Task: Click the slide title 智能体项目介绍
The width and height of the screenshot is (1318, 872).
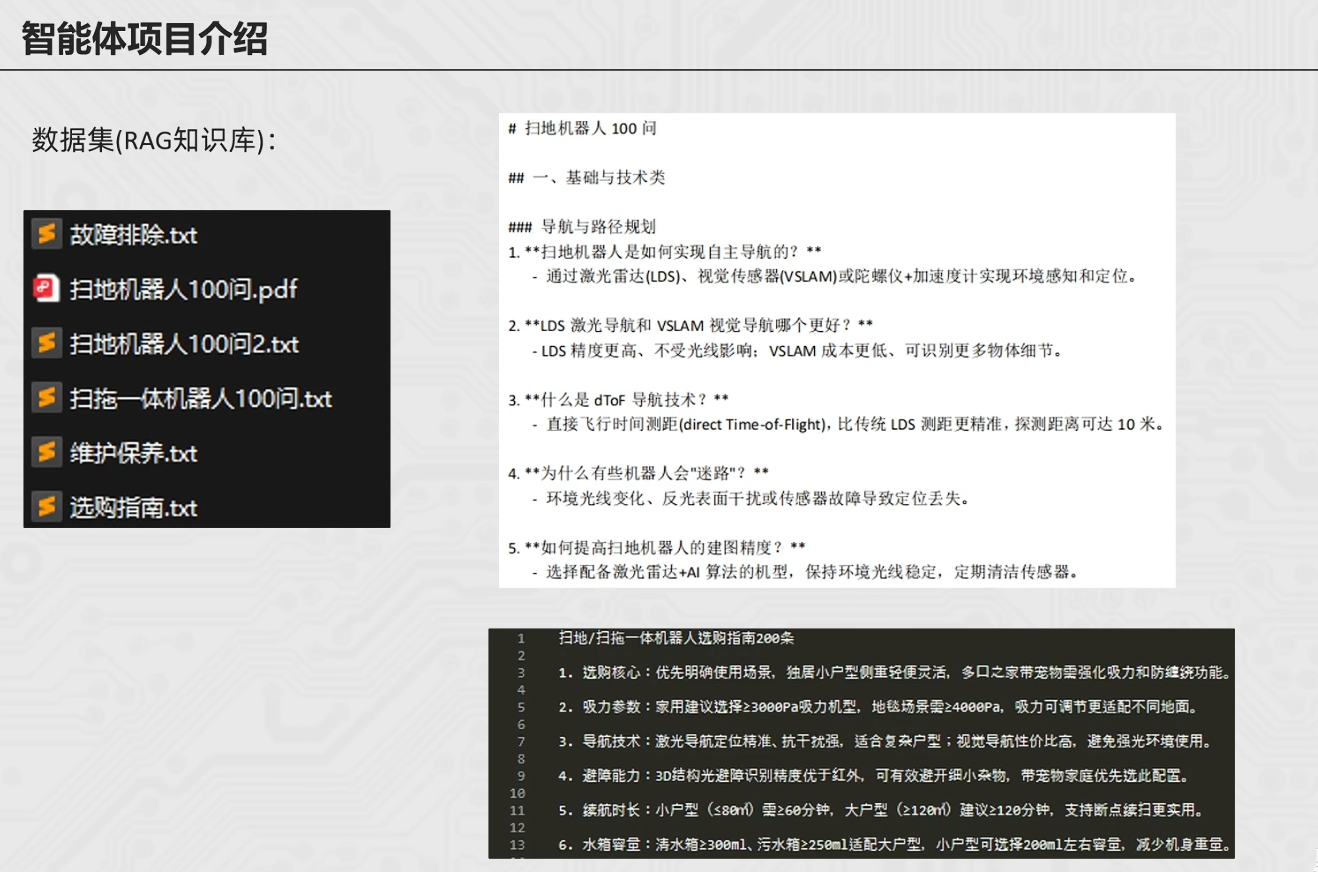Action: pyautogui.click(x=144, y=40)
